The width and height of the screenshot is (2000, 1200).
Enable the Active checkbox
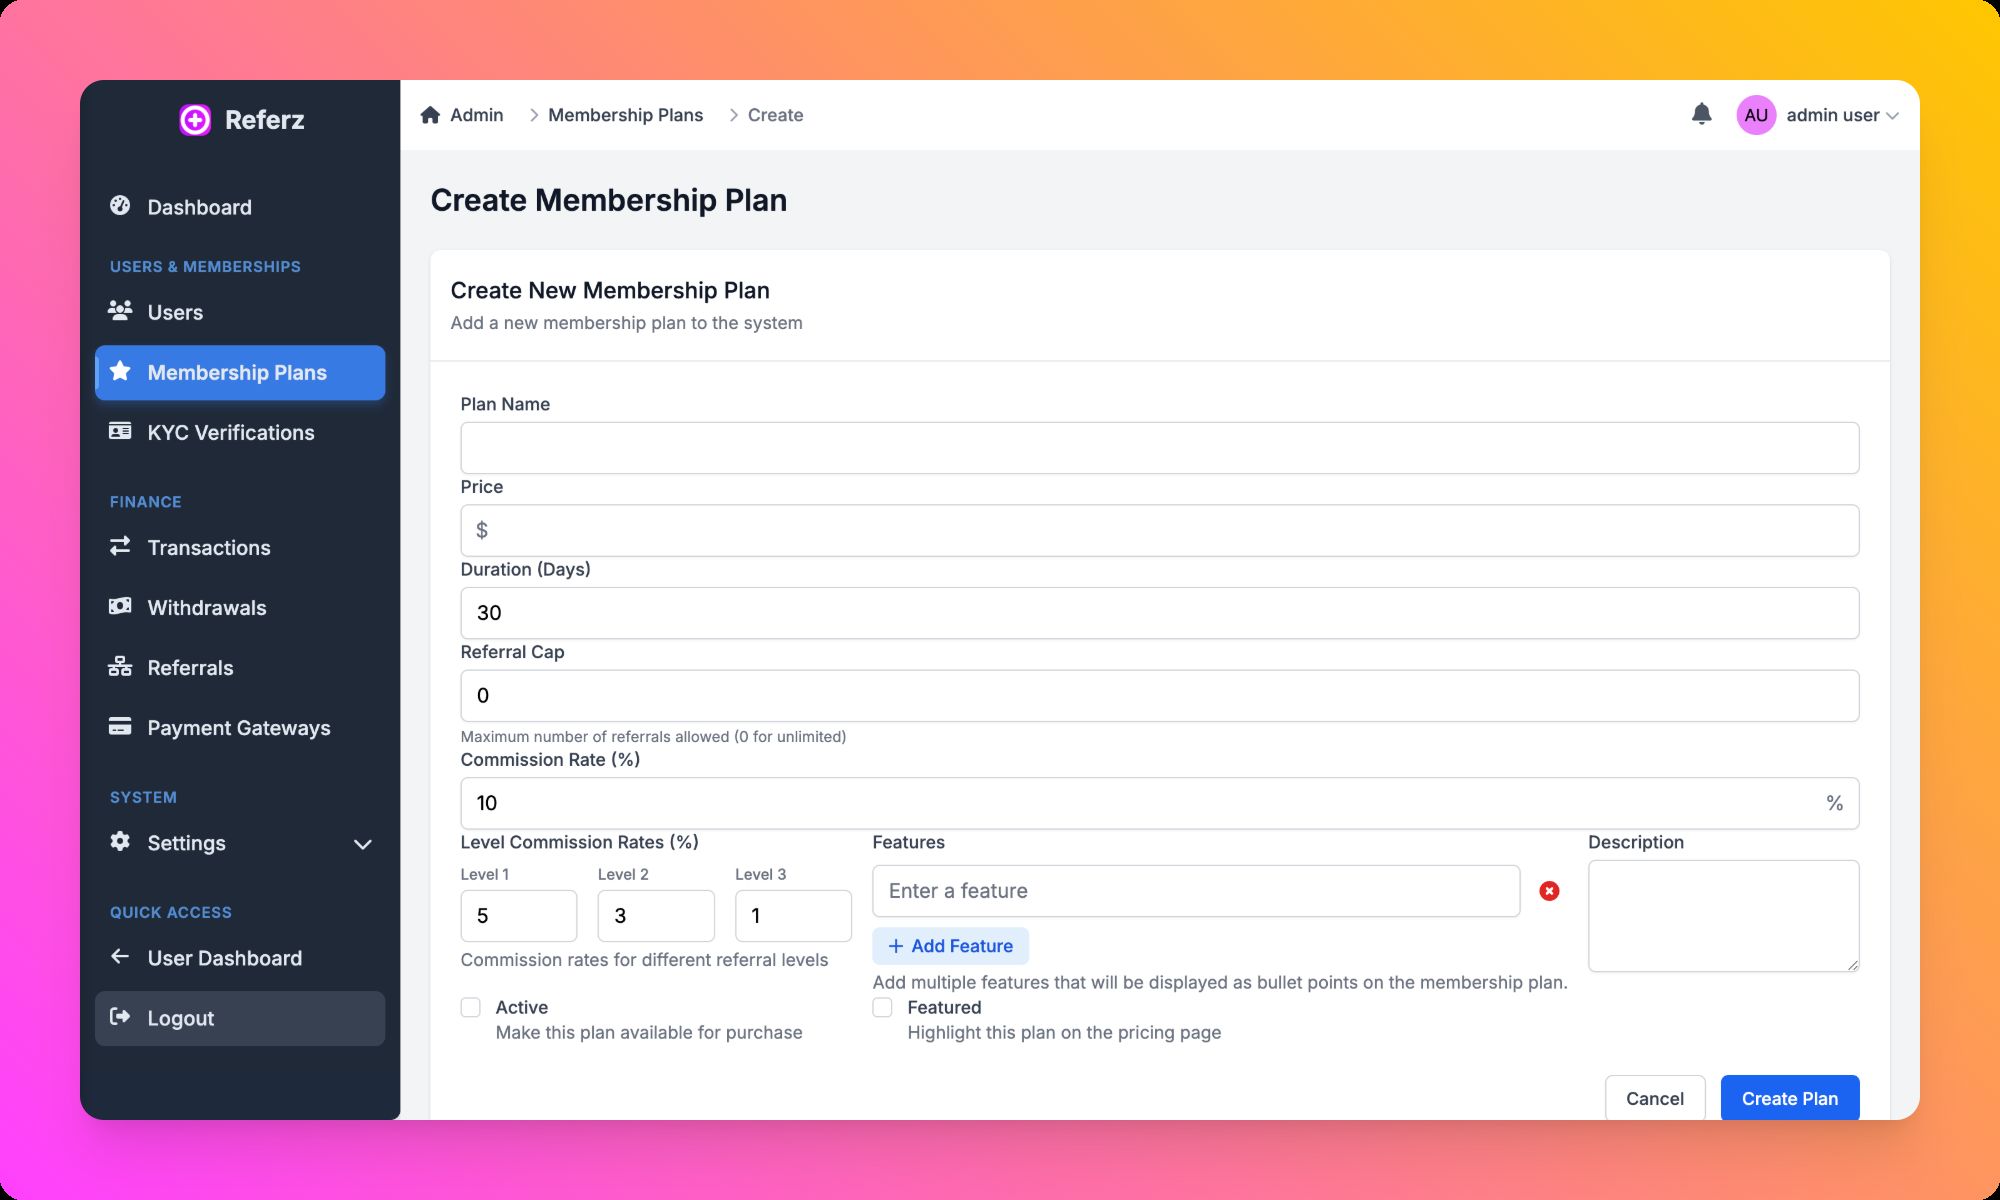pos(471,1007)
